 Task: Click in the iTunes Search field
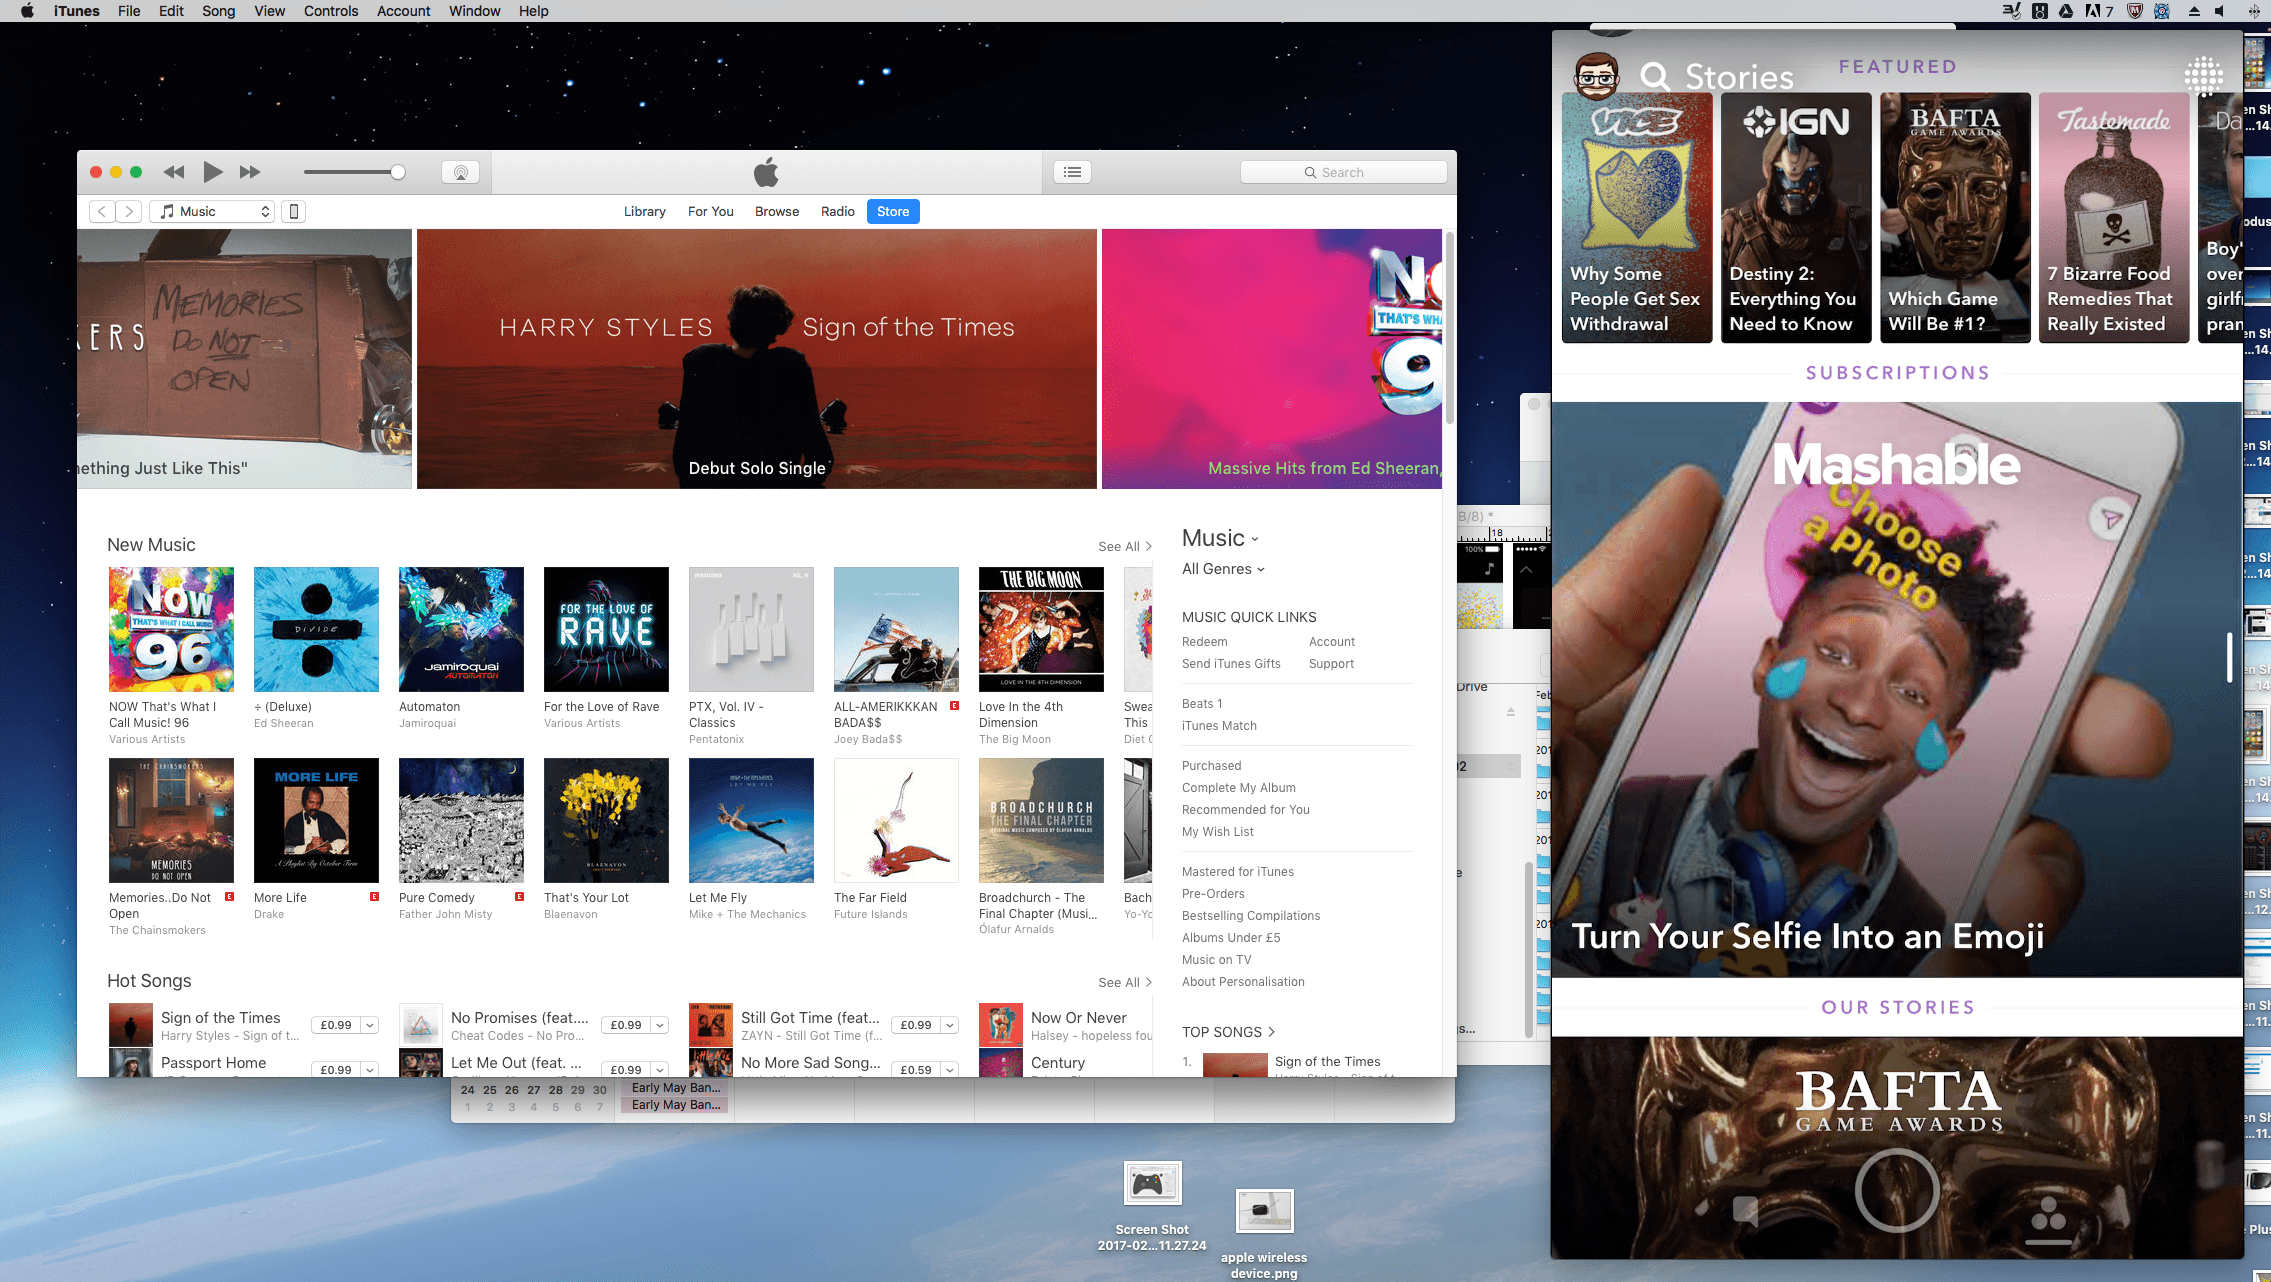[1343, 172]
